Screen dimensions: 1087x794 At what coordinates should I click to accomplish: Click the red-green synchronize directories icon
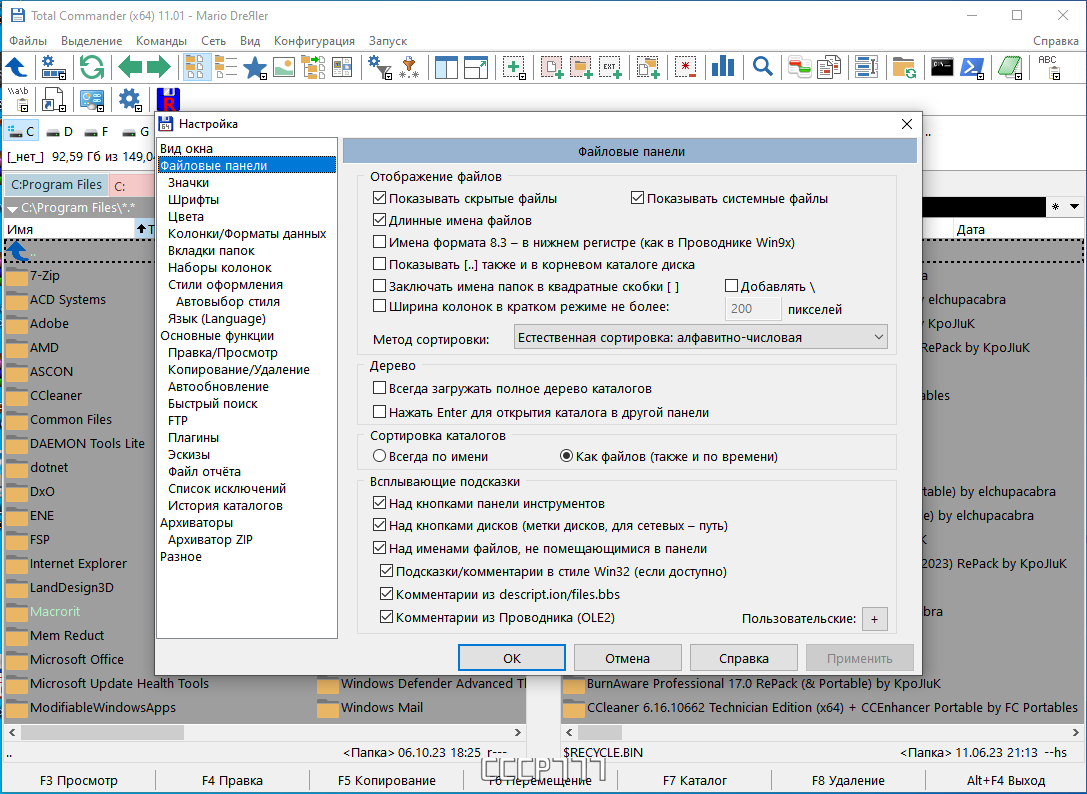(x=799, y=67)
